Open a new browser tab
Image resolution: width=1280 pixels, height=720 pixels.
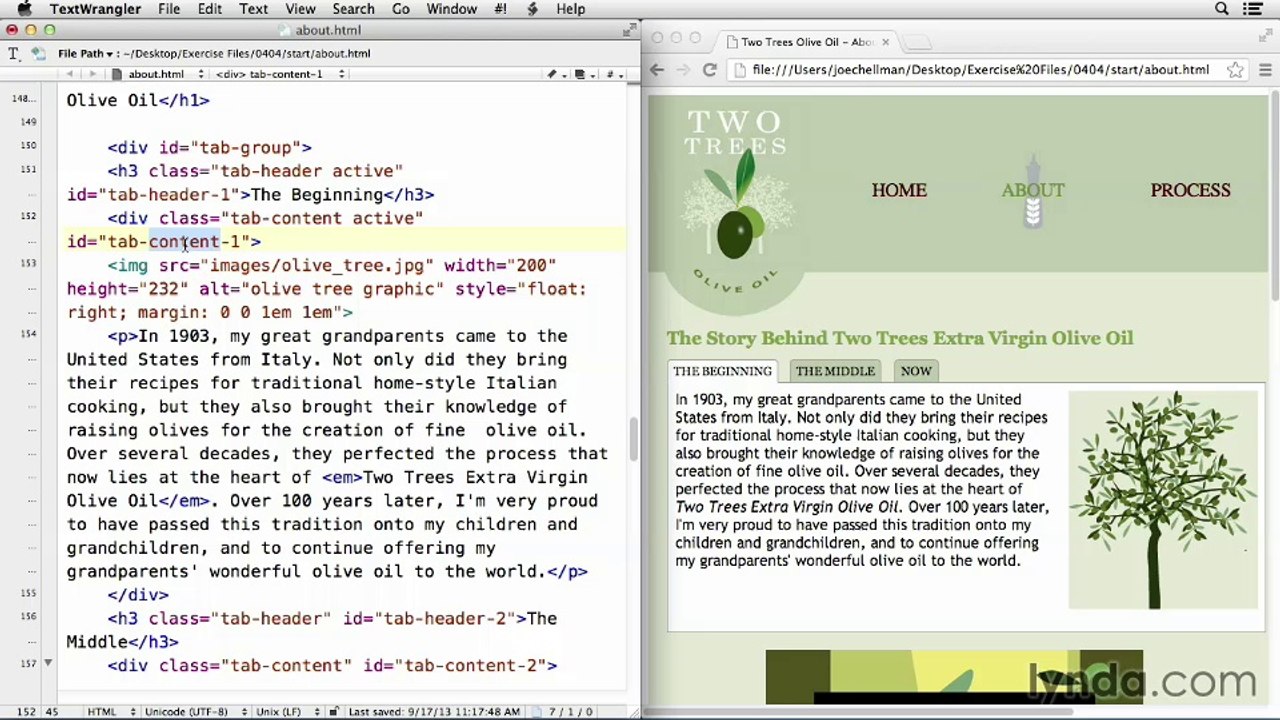click(x=918, y=42)
